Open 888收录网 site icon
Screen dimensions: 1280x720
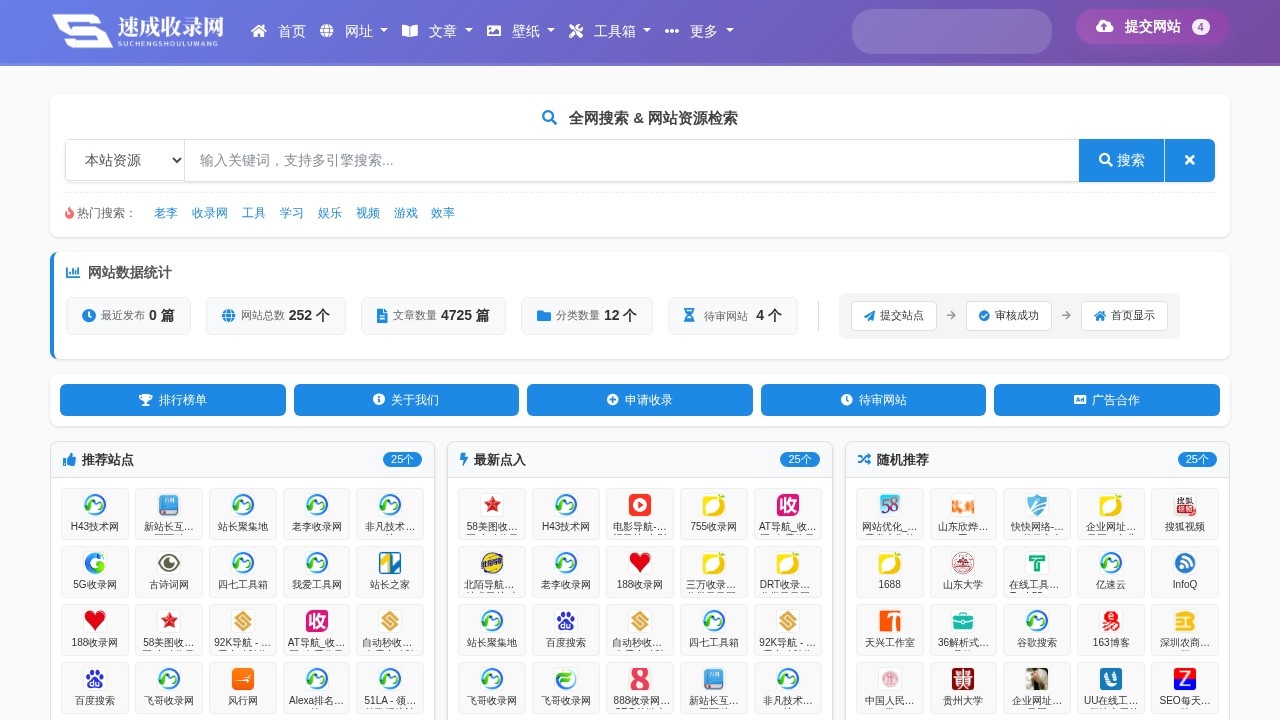coord(640,688)
